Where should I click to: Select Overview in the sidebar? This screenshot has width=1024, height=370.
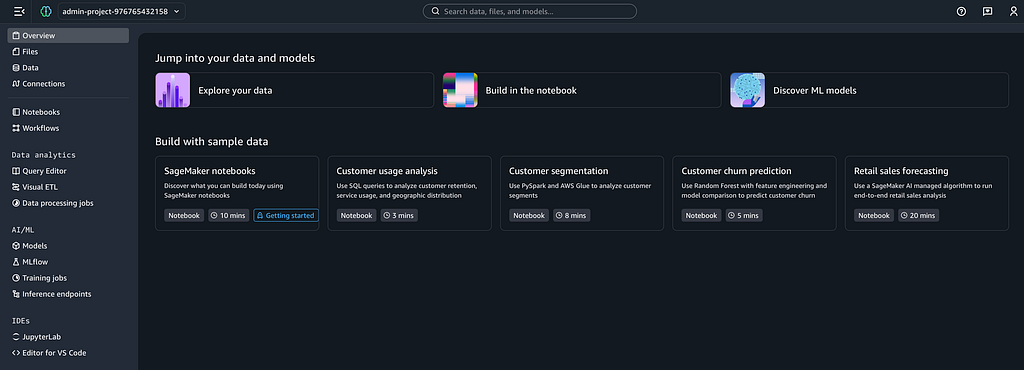68,36
